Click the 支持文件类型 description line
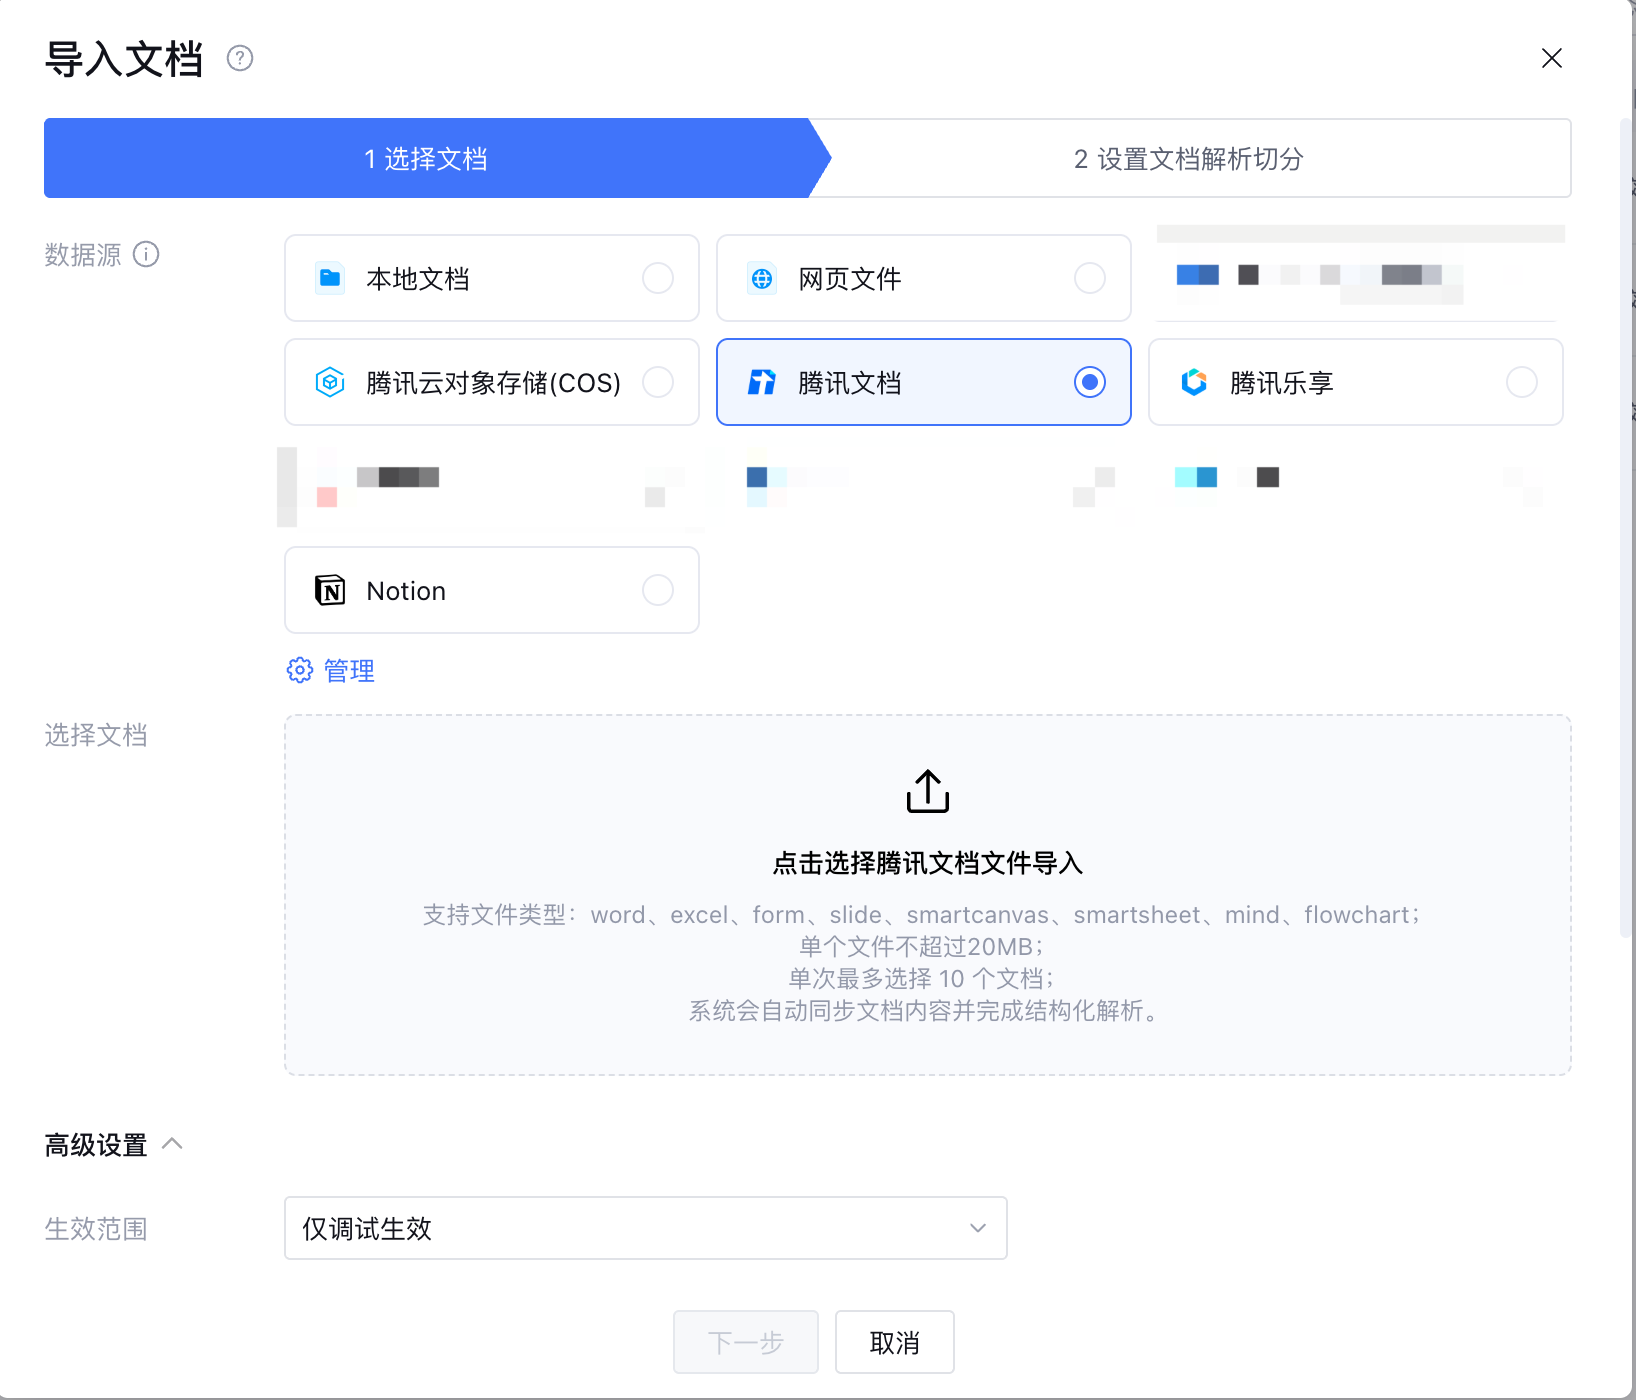The height and width of the screenshot is (1400, 1636). pos(923,915)
